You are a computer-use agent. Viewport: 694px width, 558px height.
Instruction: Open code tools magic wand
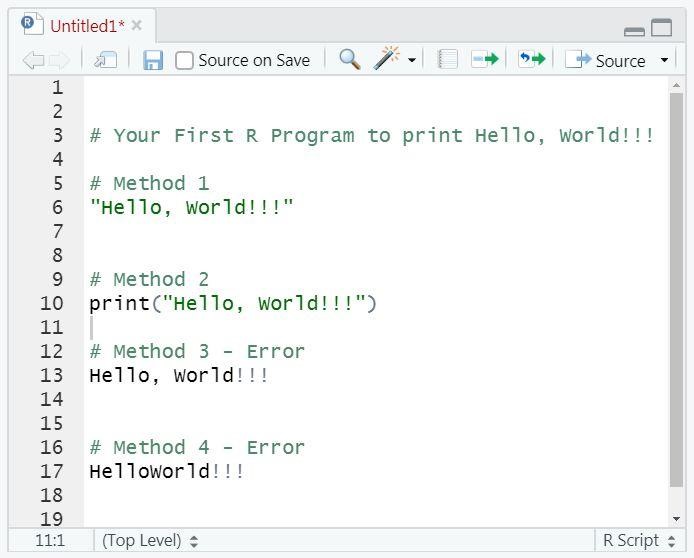coord(386,58)
